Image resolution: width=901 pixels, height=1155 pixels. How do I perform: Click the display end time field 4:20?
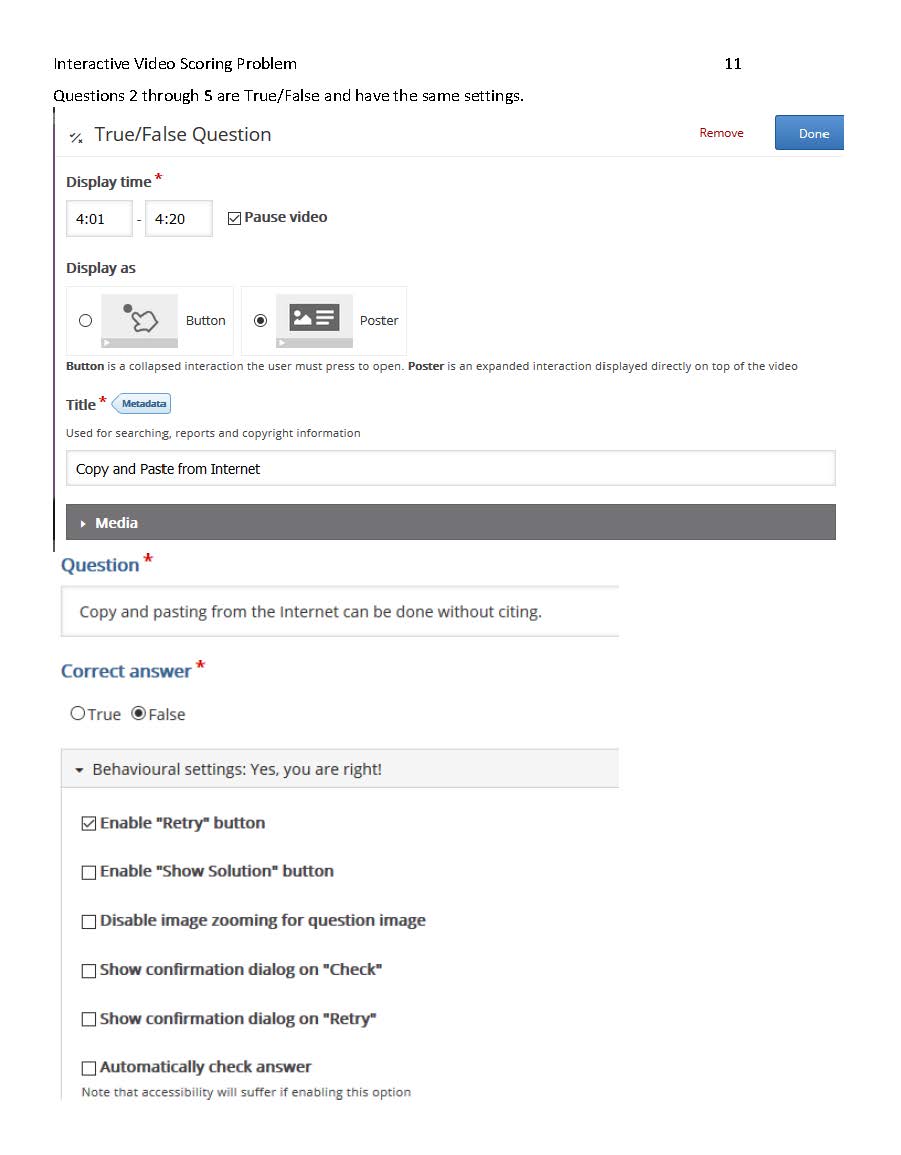pyautogui.click(x=179, y=219)
